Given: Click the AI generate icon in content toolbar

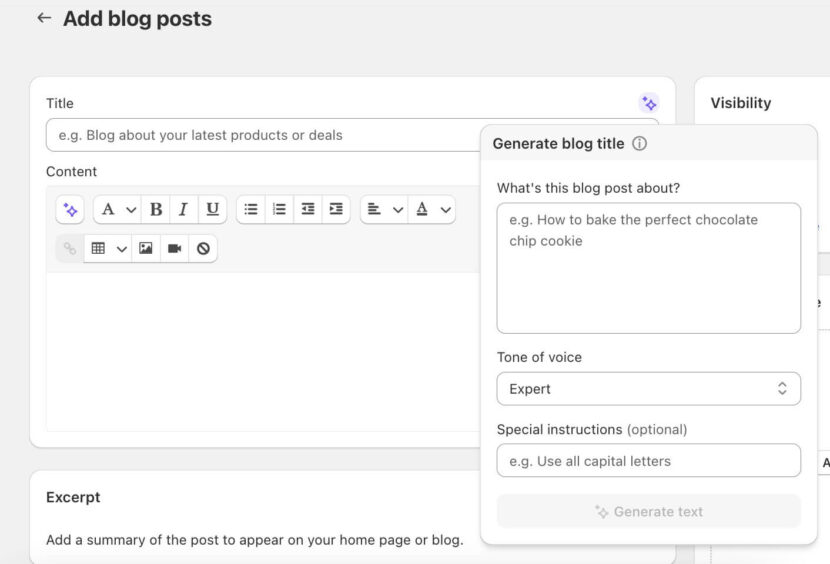Looking at the screenshot, I should (70, 210).
